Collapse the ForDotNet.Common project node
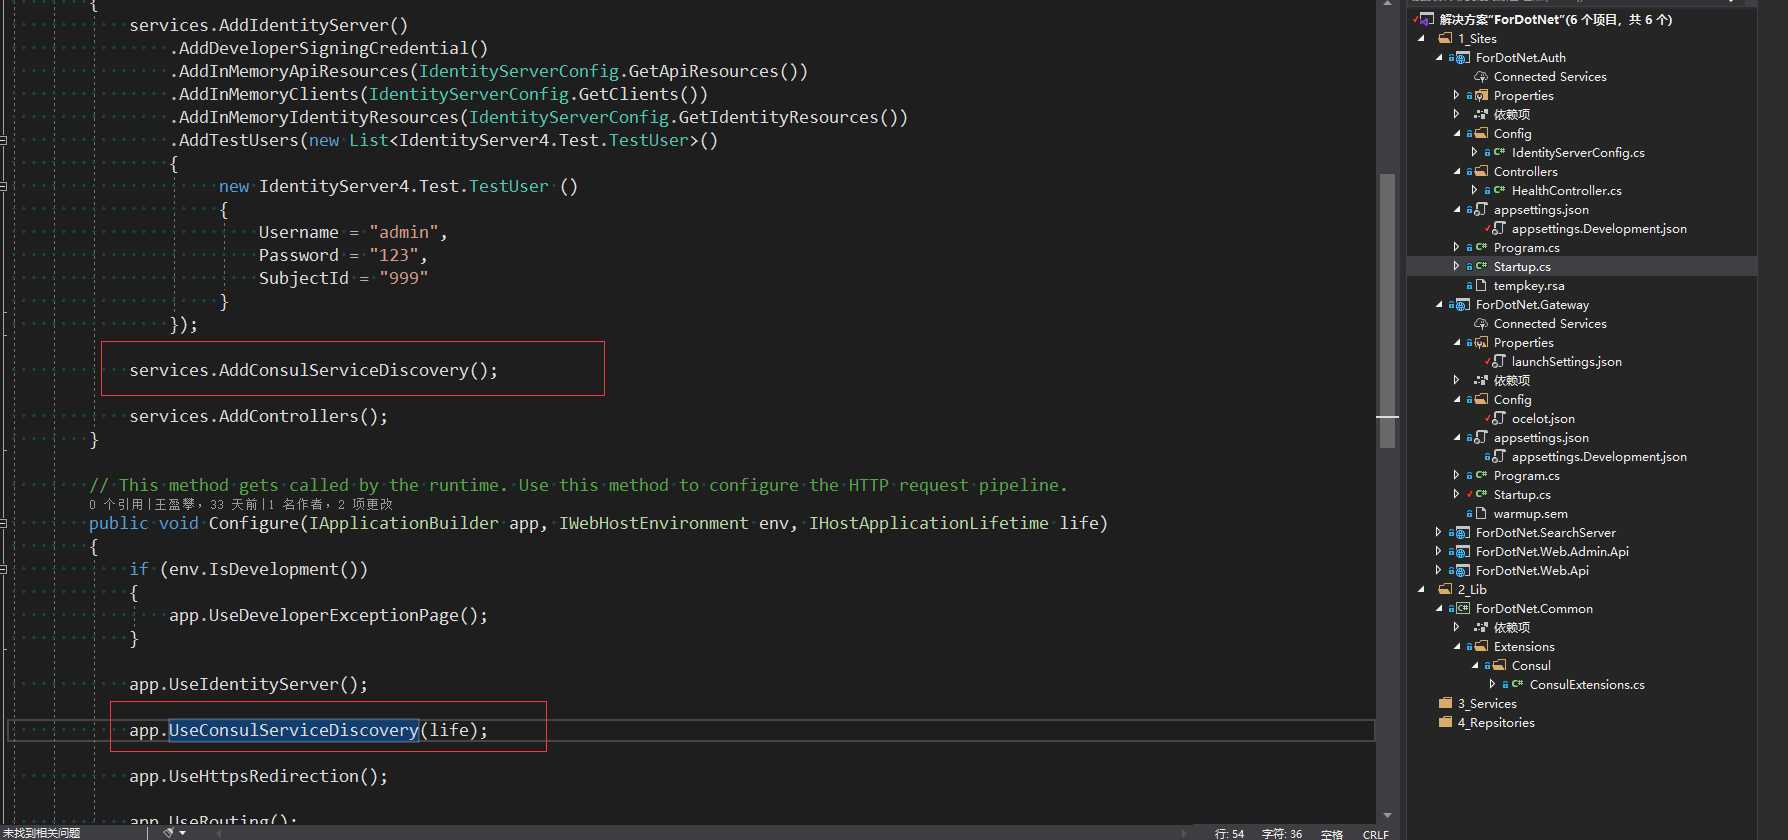 click(x=1440, y=608)
